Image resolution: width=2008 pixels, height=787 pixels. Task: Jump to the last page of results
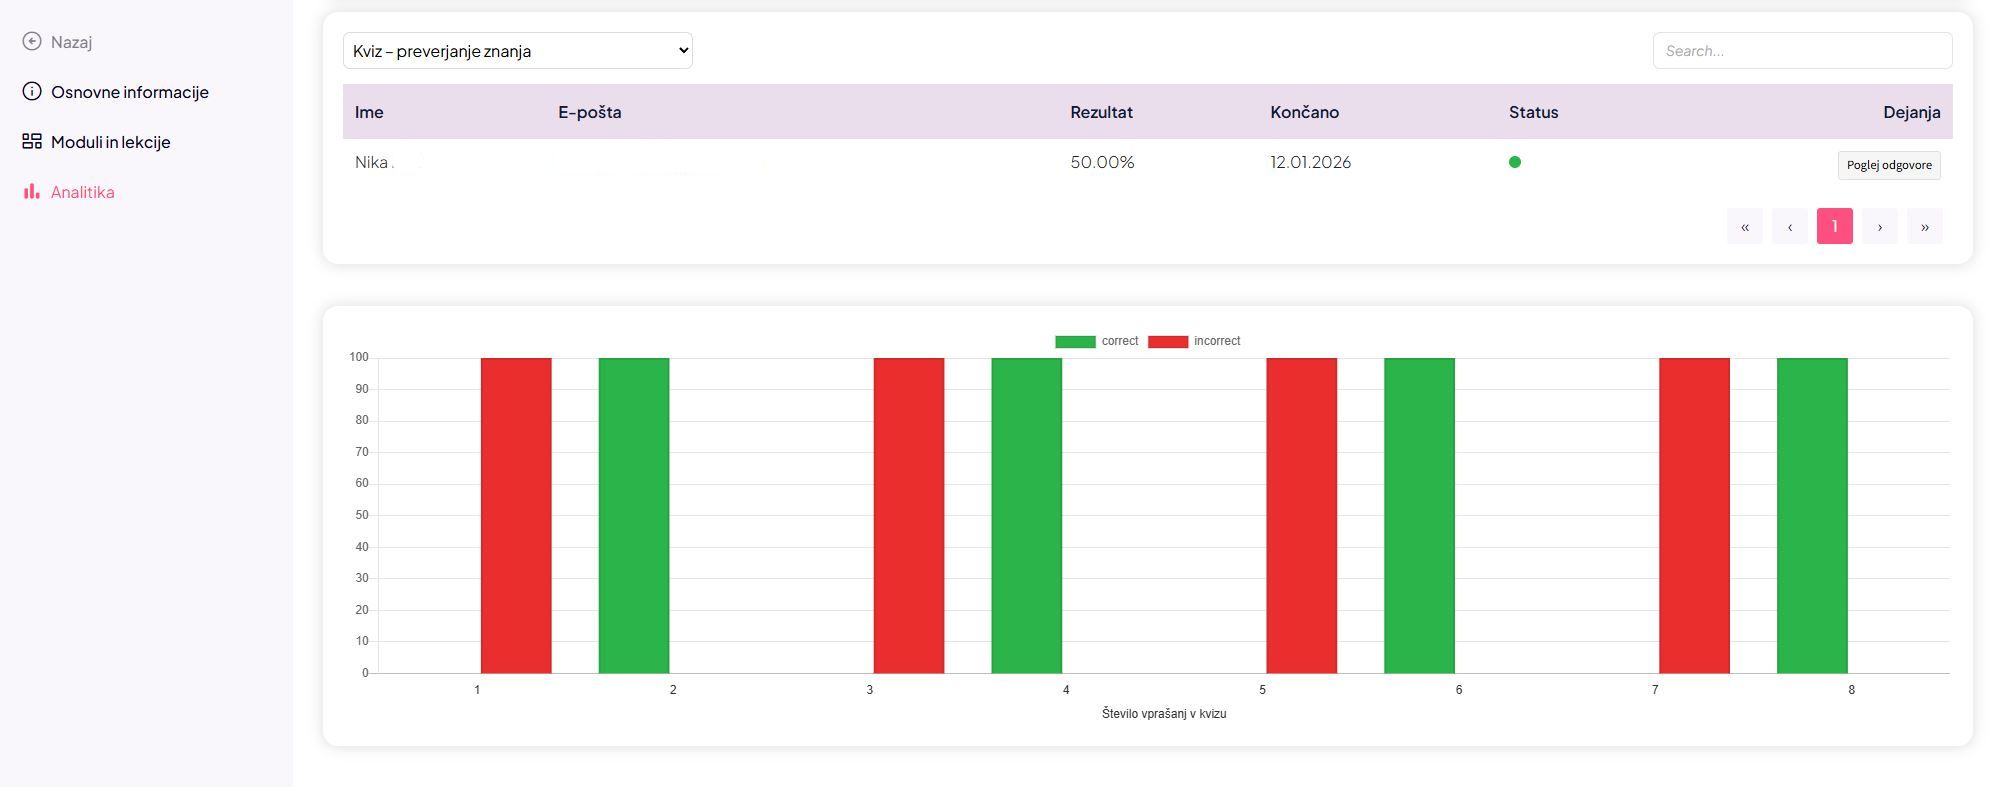click(1924, 227)
